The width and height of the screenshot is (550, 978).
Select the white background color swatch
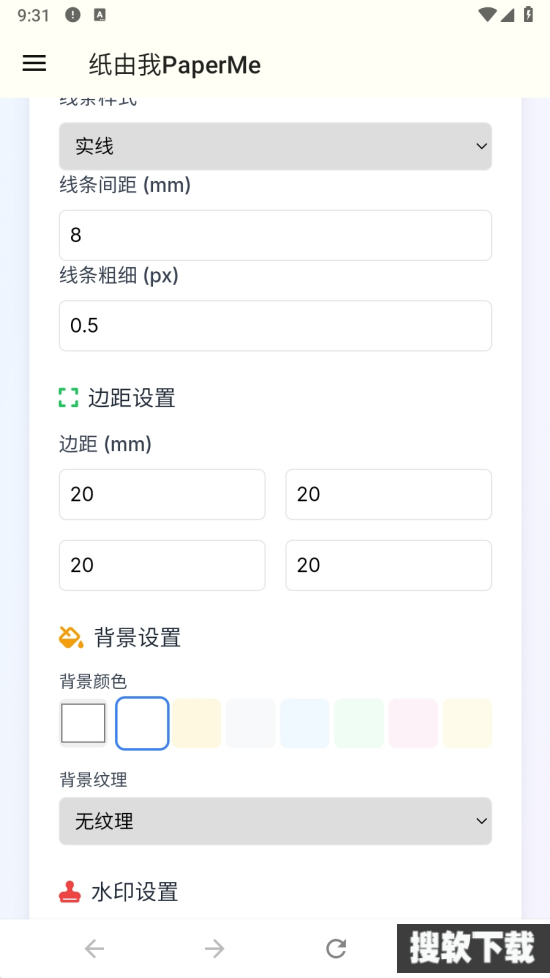pyautogui.click(x=142, y=723)
